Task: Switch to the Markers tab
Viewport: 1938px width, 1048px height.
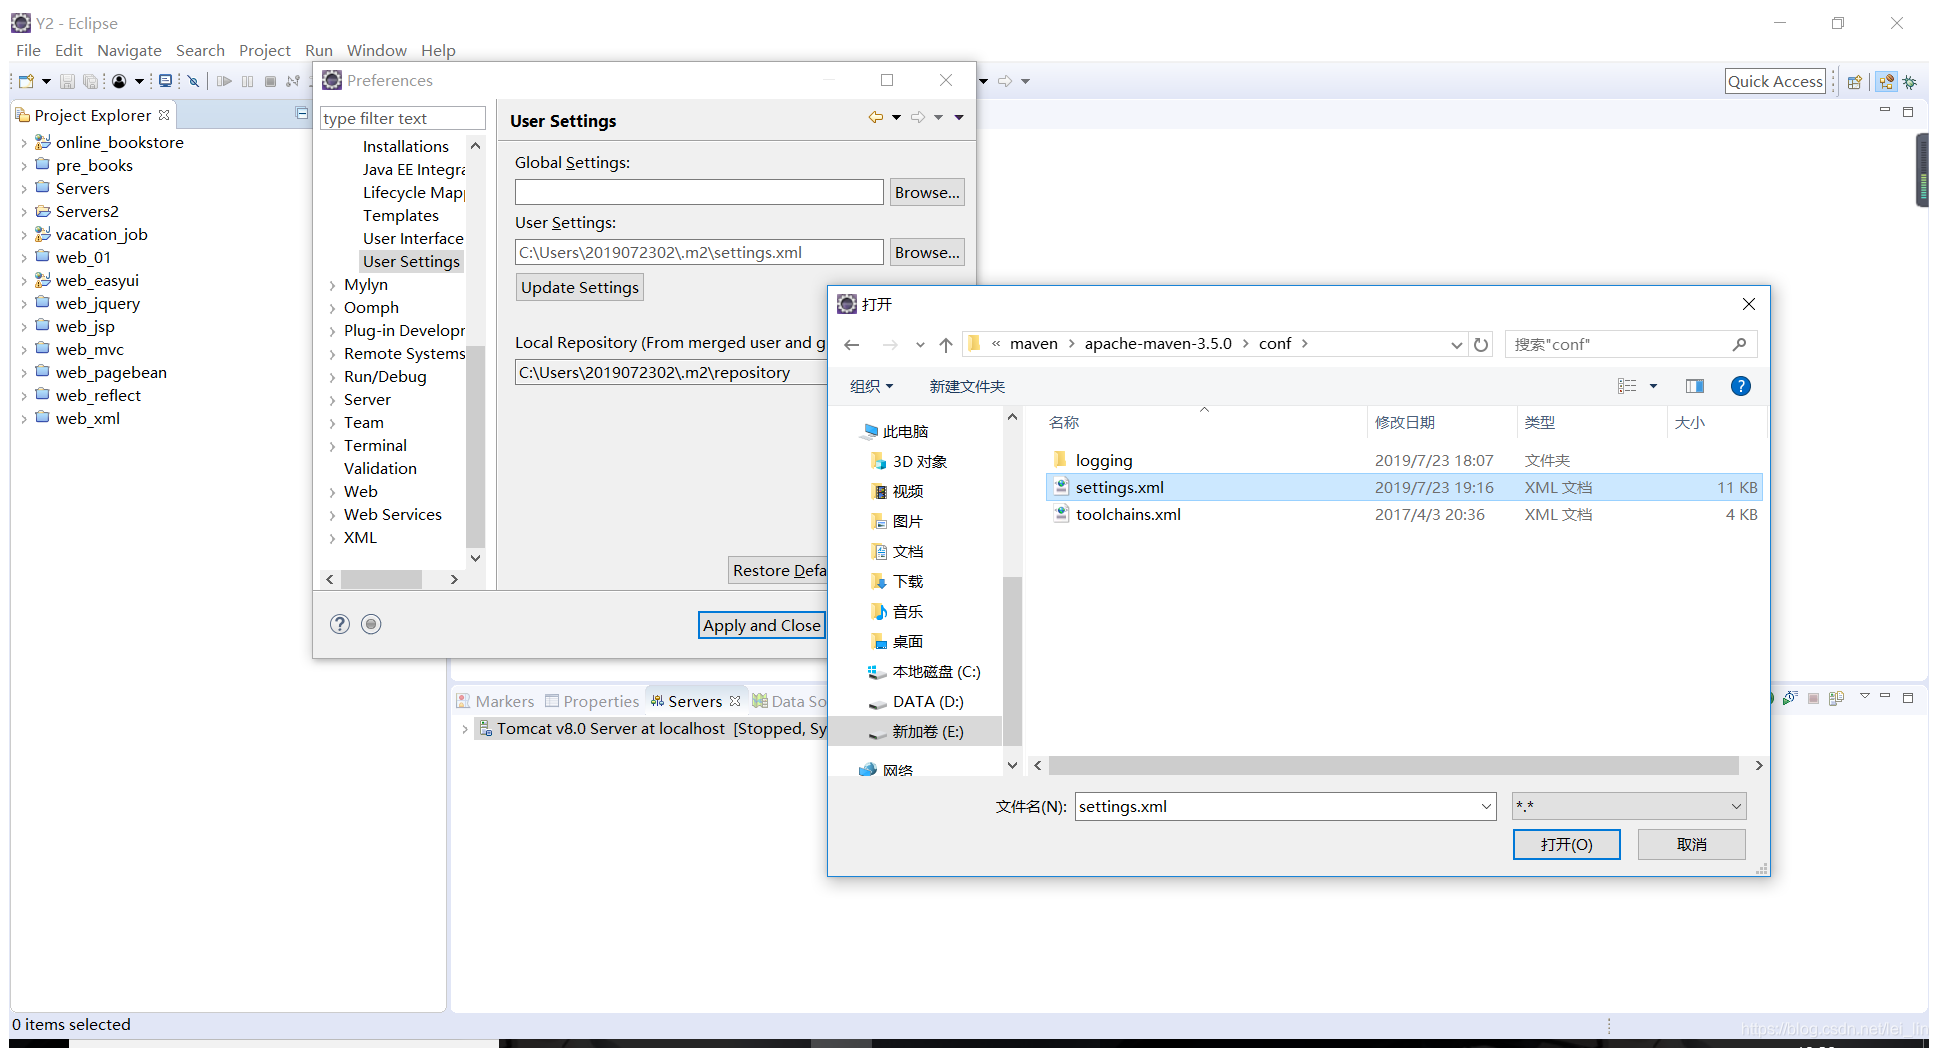Action: coord(495,701)
